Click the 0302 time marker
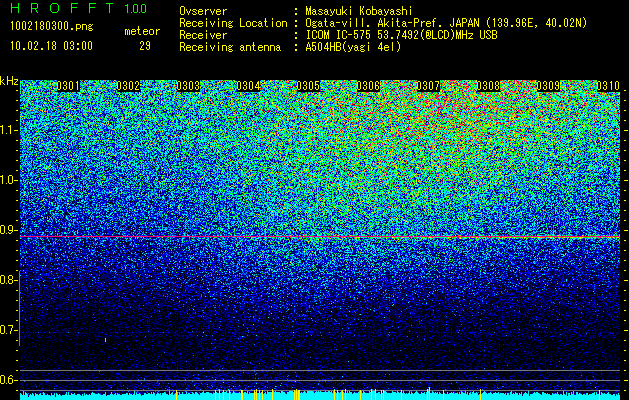Viewport: 629px width, 400px height. [x=128, y=86]
